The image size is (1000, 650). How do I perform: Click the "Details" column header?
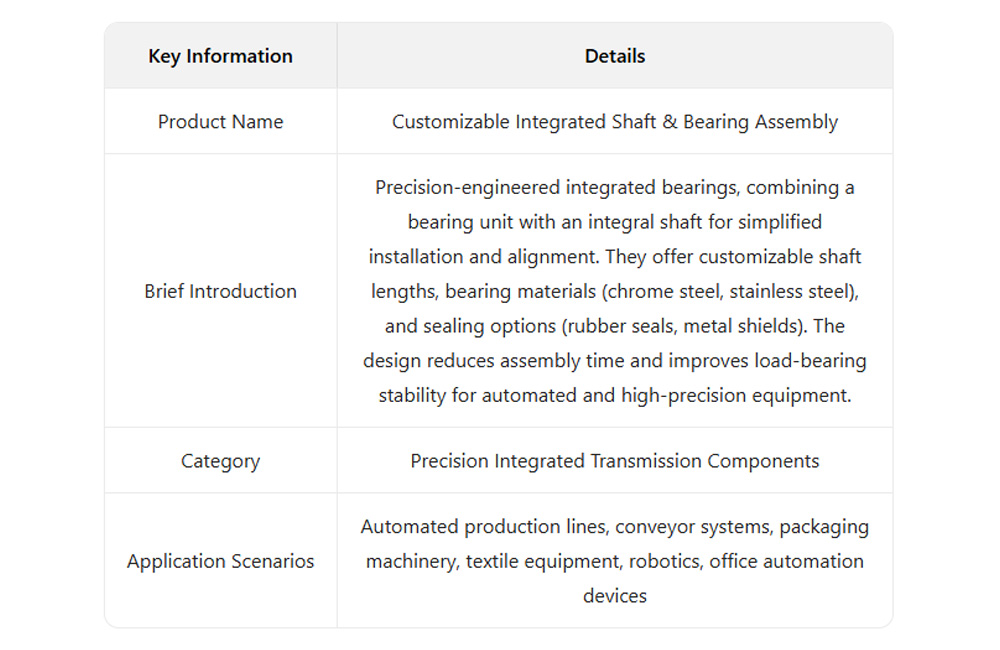point(614,56)
